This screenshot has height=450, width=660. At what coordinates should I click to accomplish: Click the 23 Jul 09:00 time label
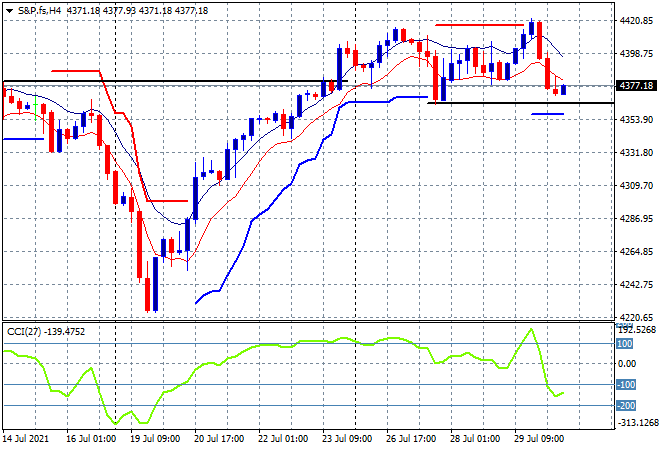tap(347, 439)
